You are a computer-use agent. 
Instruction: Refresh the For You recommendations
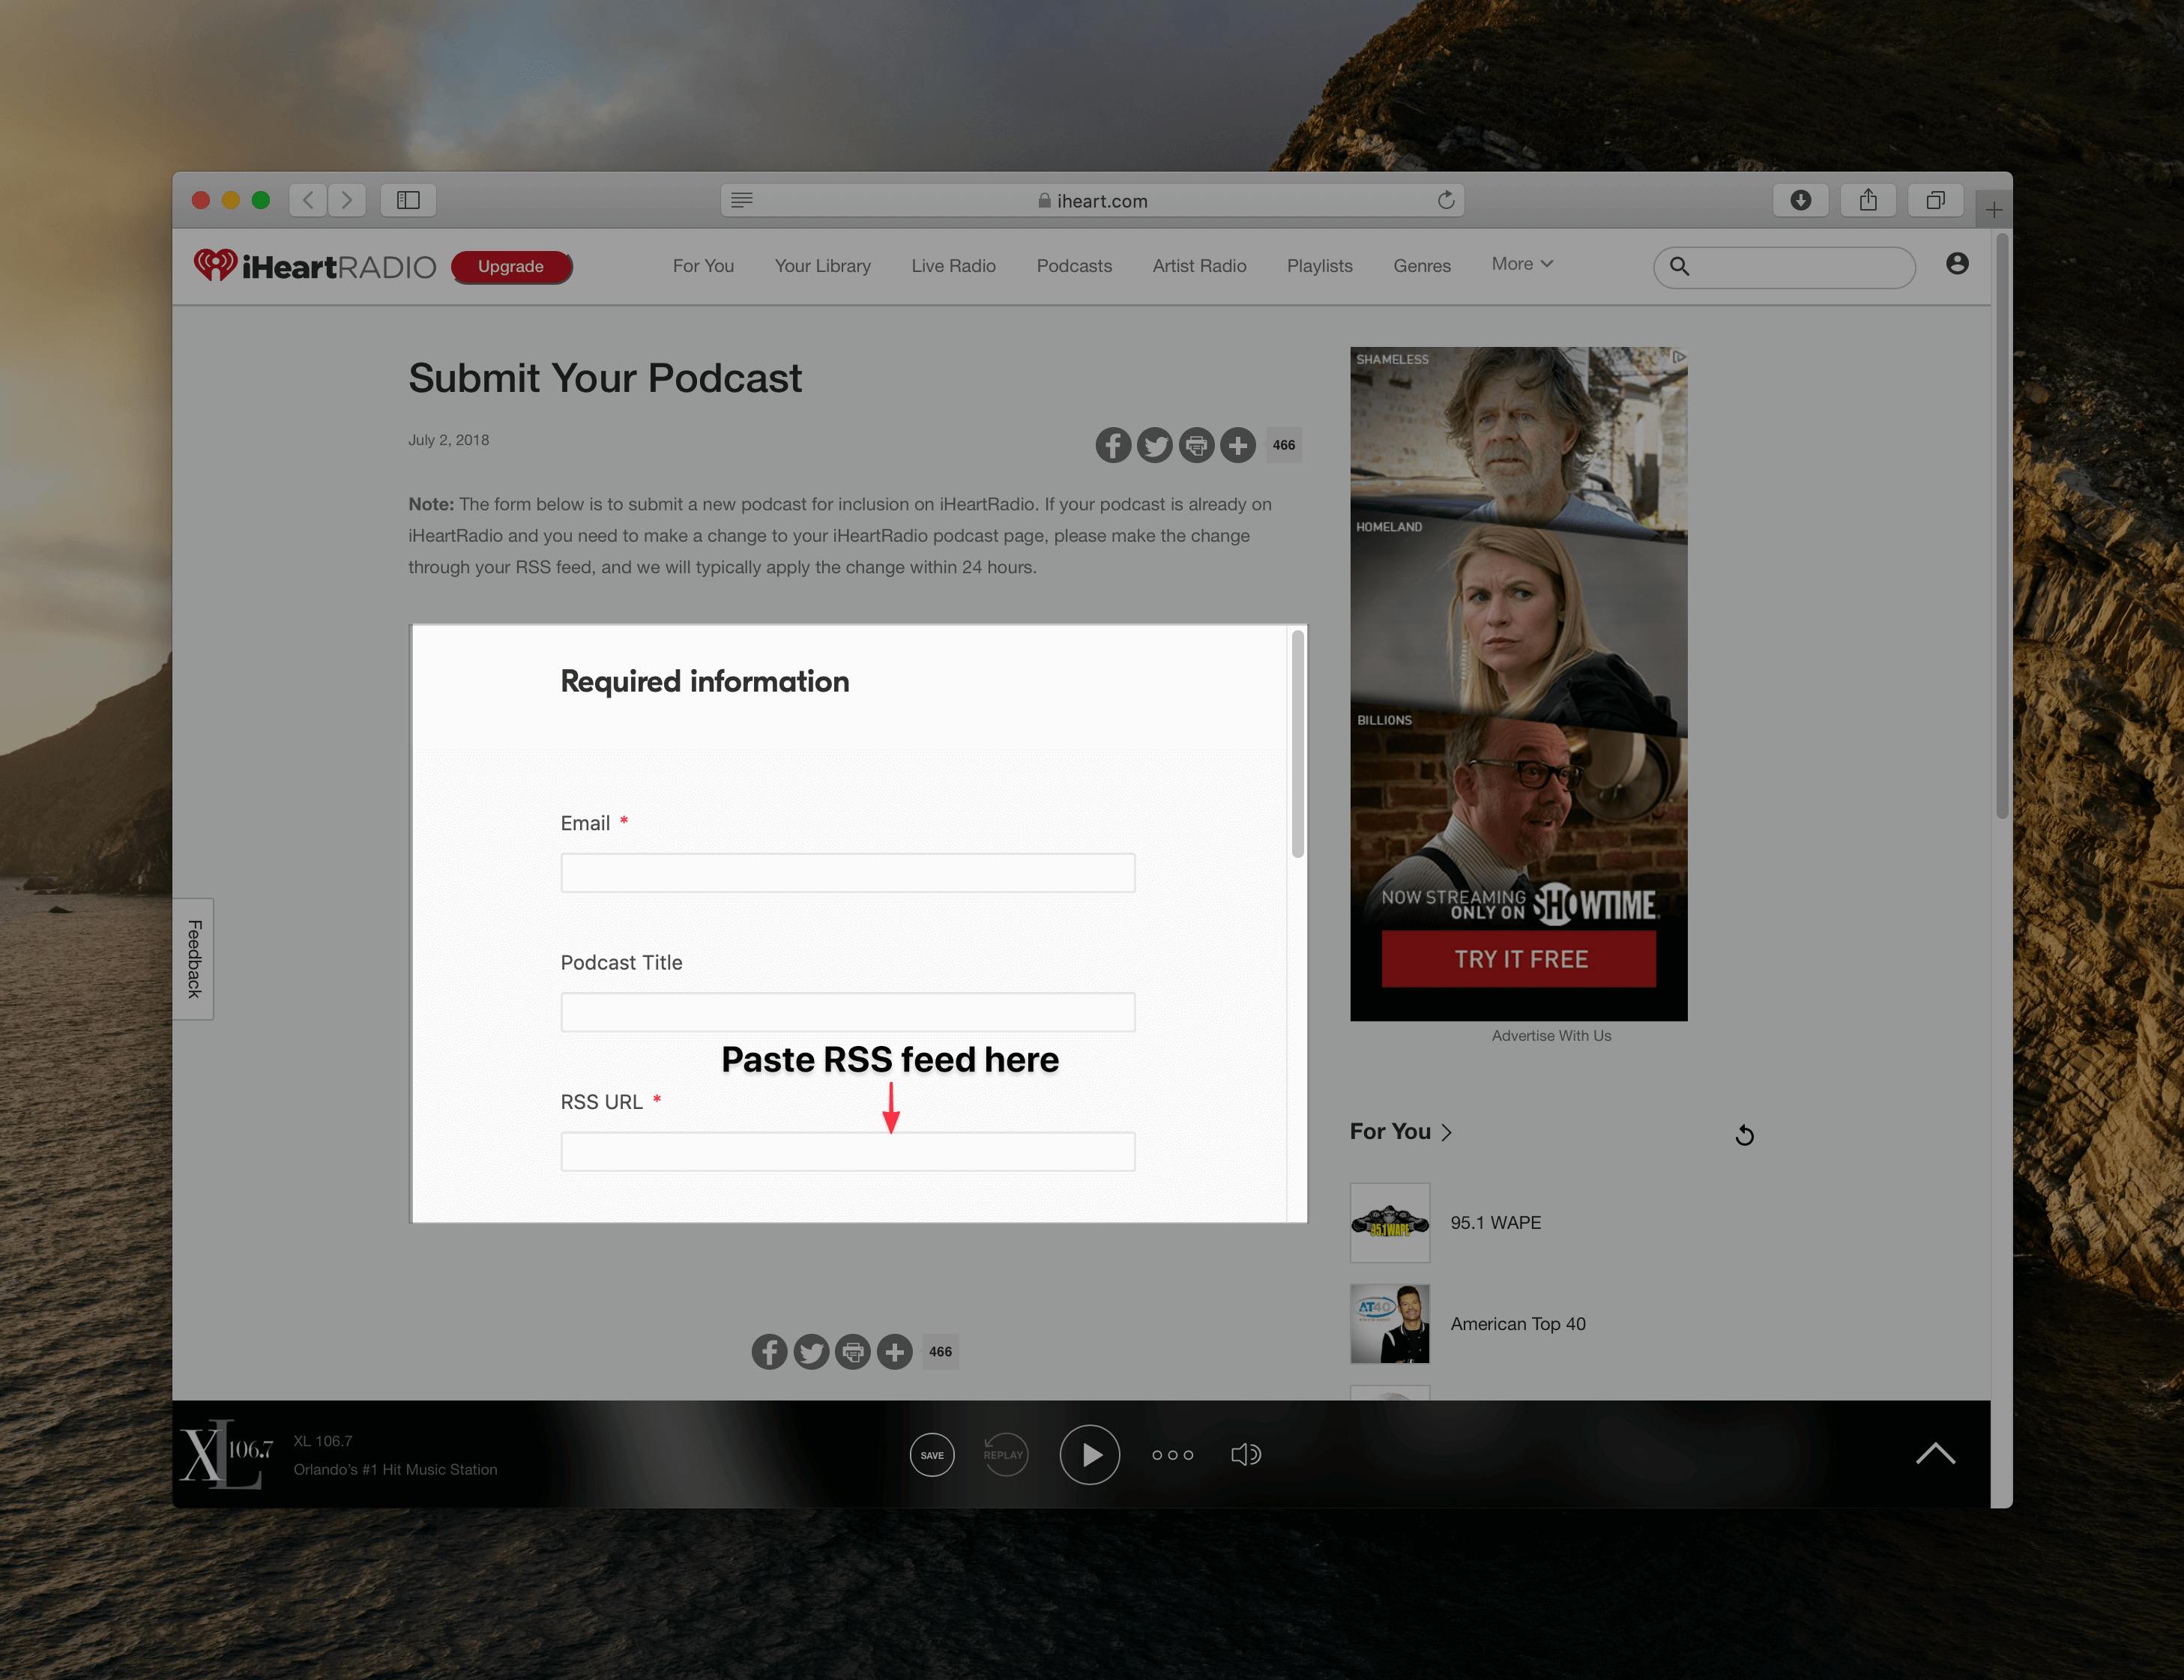1745,1135
